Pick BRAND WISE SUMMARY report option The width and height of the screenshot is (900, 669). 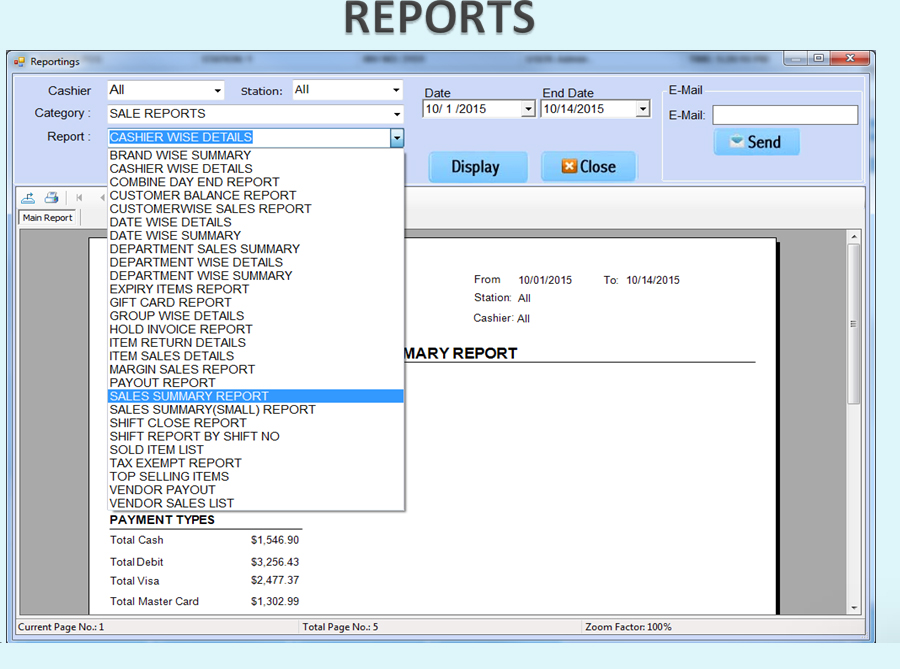point(180,155)
